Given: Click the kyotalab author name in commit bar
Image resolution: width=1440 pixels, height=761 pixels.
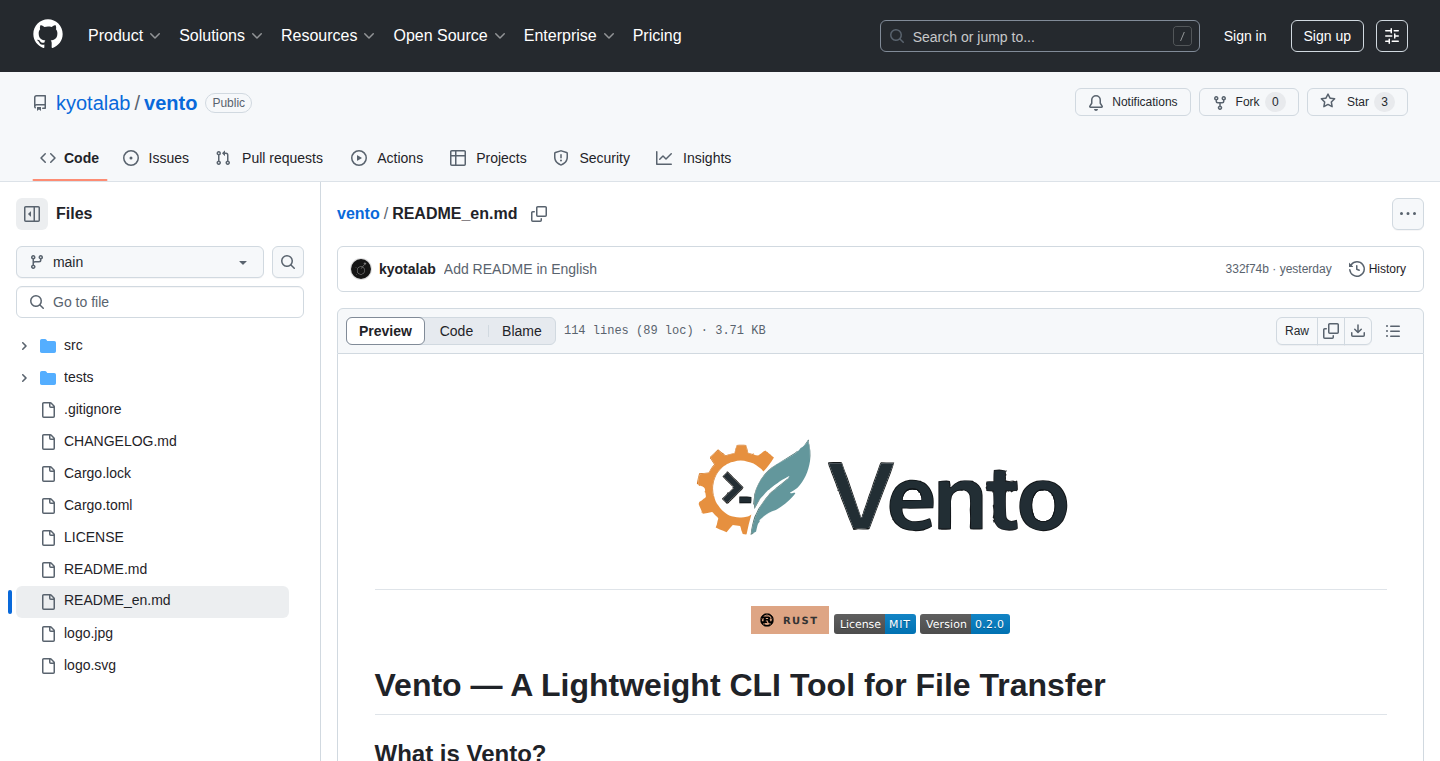Looking at the screenshot, I should click(407, 269).
